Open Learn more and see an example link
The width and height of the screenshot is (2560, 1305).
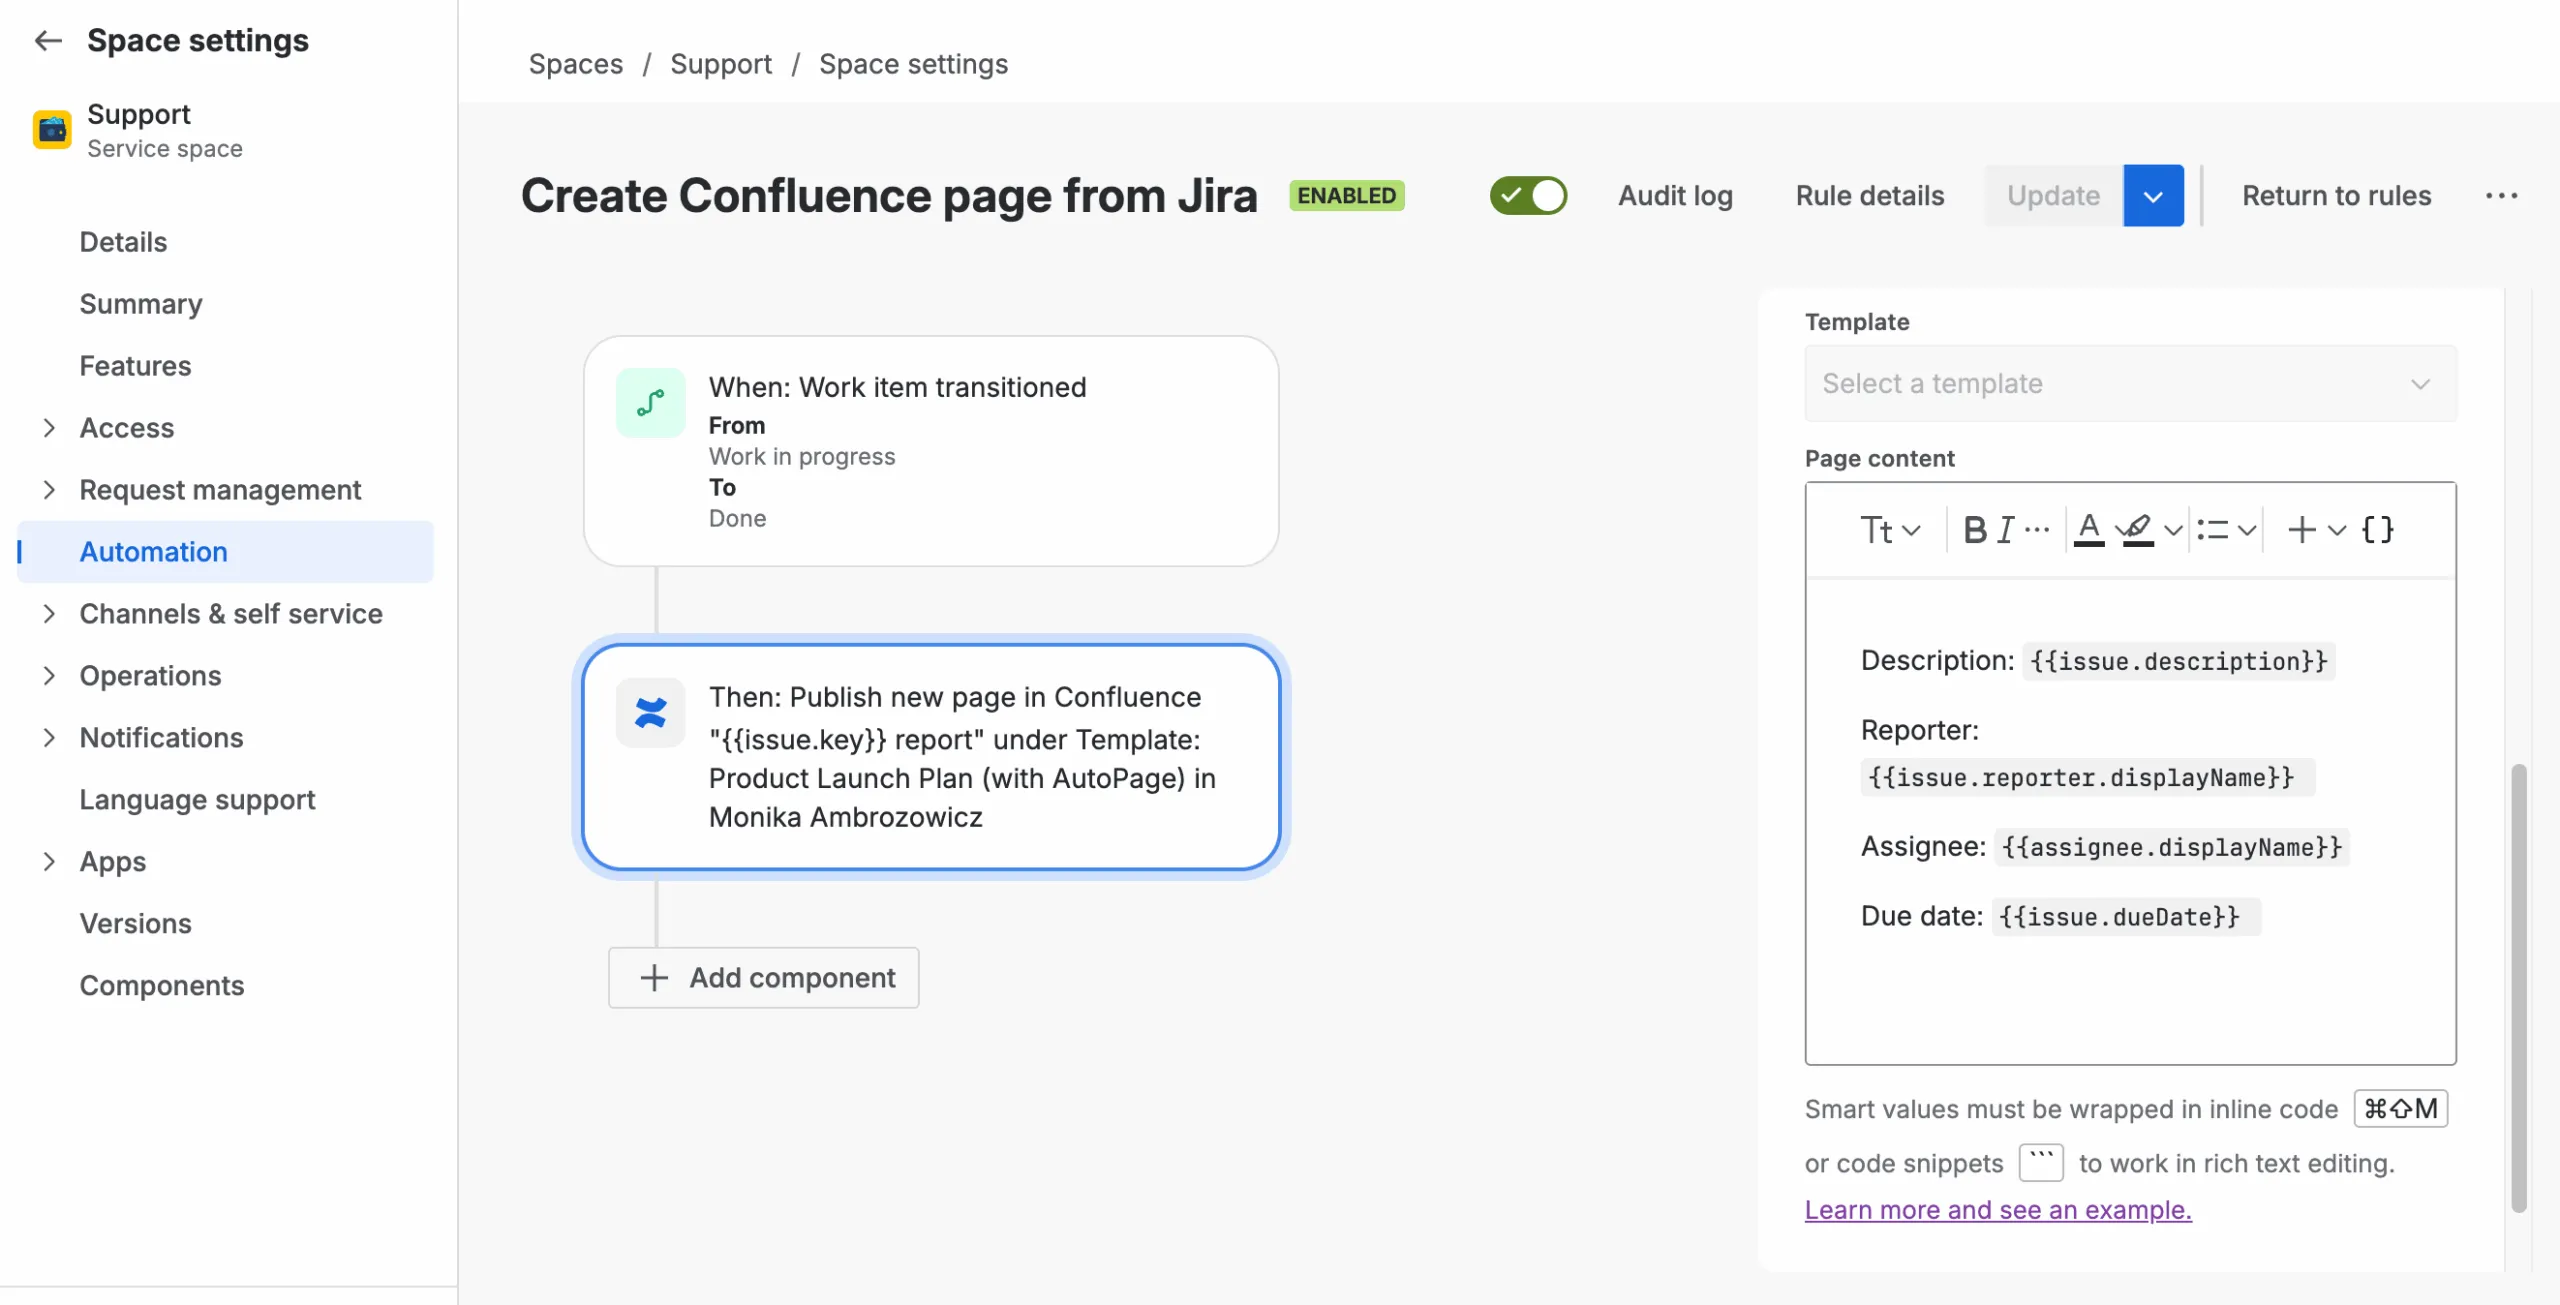[1998, 1210]
